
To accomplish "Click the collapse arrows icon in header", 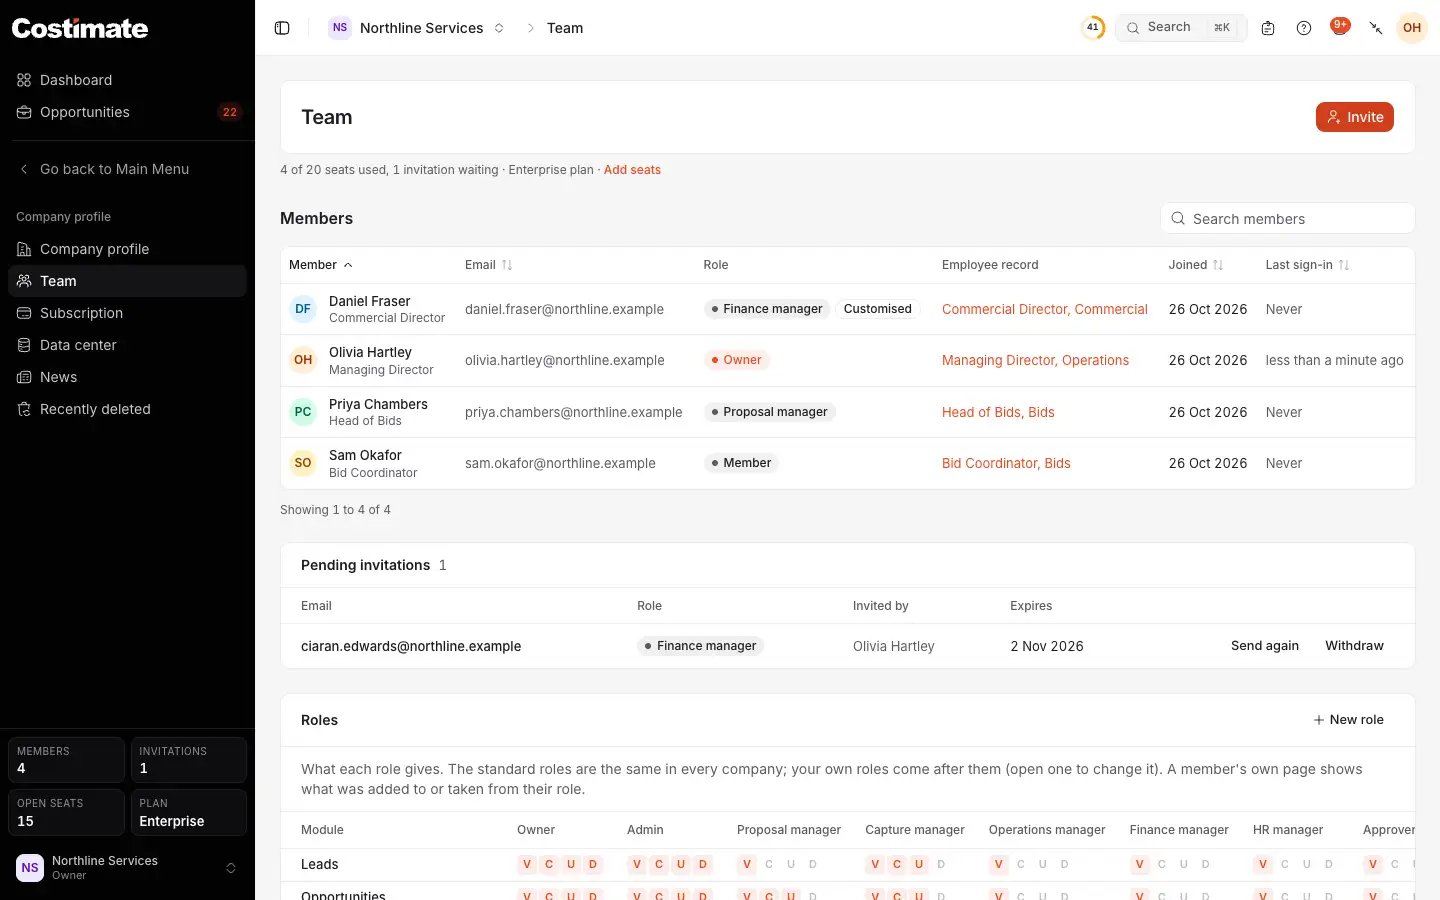I will (1376, 28).
